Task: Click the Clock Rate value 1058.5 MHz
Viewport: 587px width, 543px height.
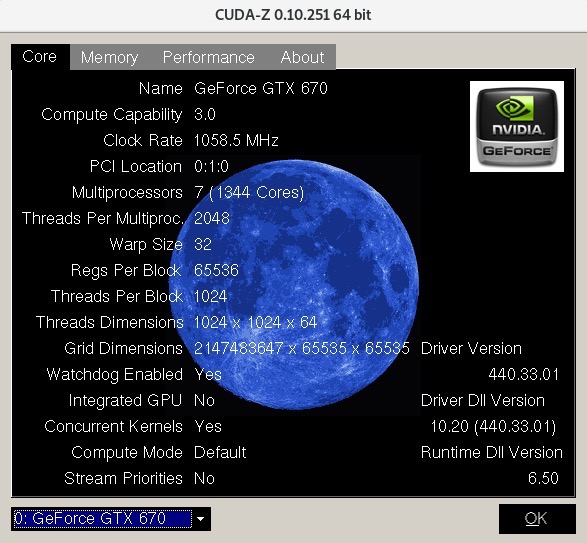Action: pyautogui.click(x=236, y=140)
